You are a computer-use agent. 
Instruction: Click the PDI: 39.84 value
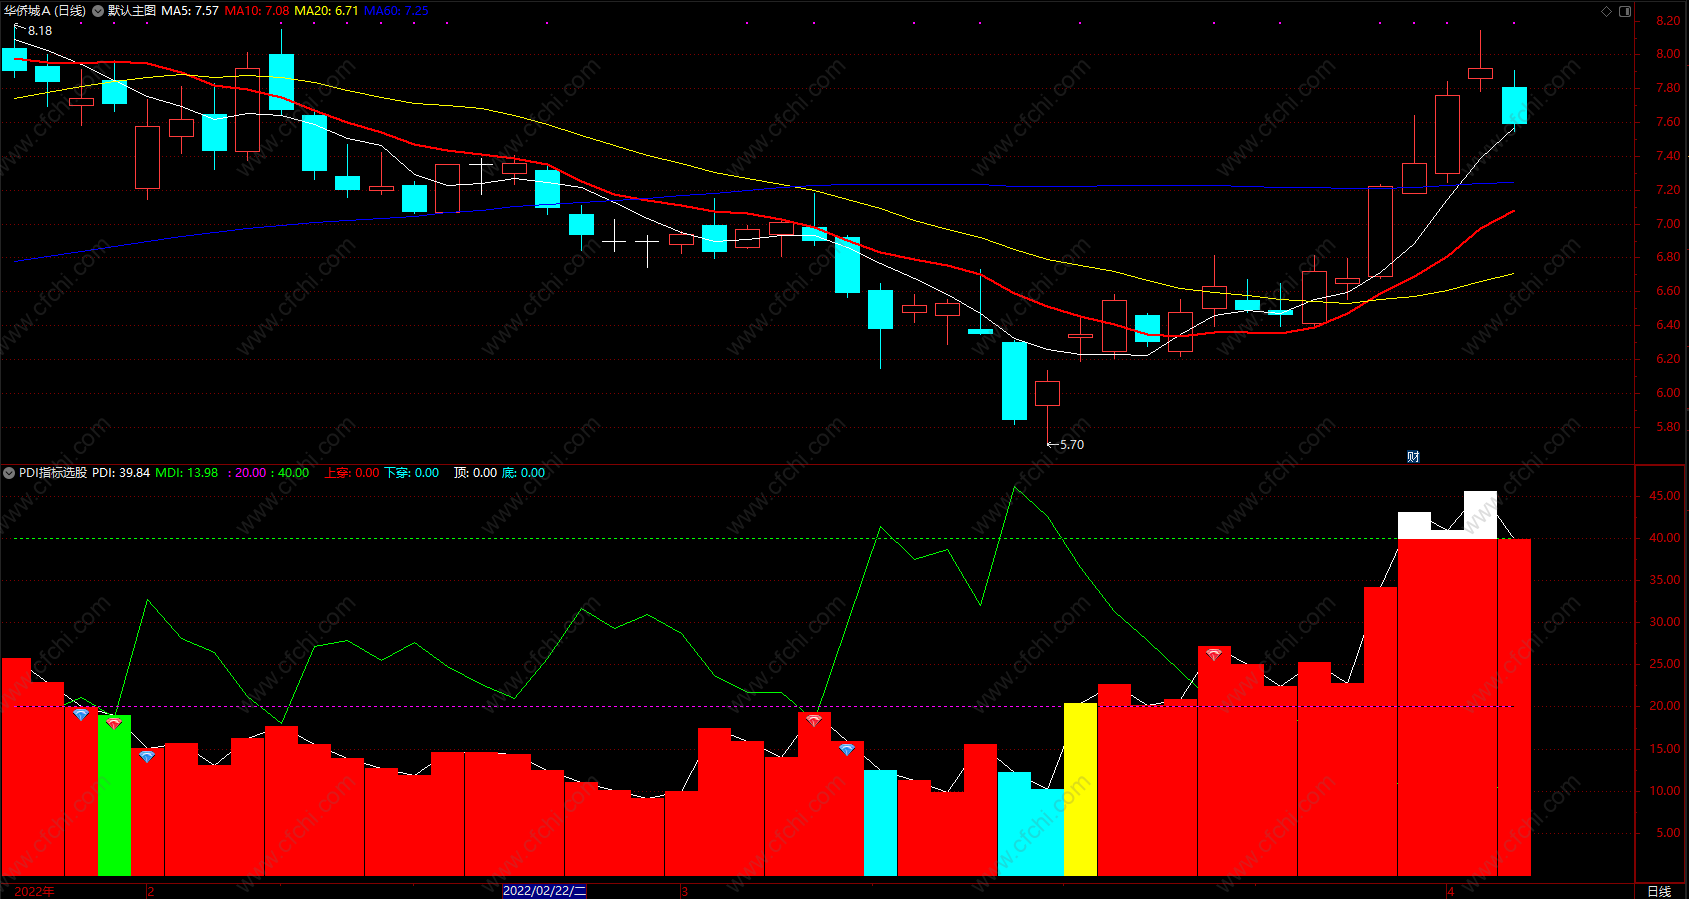click(x=121, y=473)
